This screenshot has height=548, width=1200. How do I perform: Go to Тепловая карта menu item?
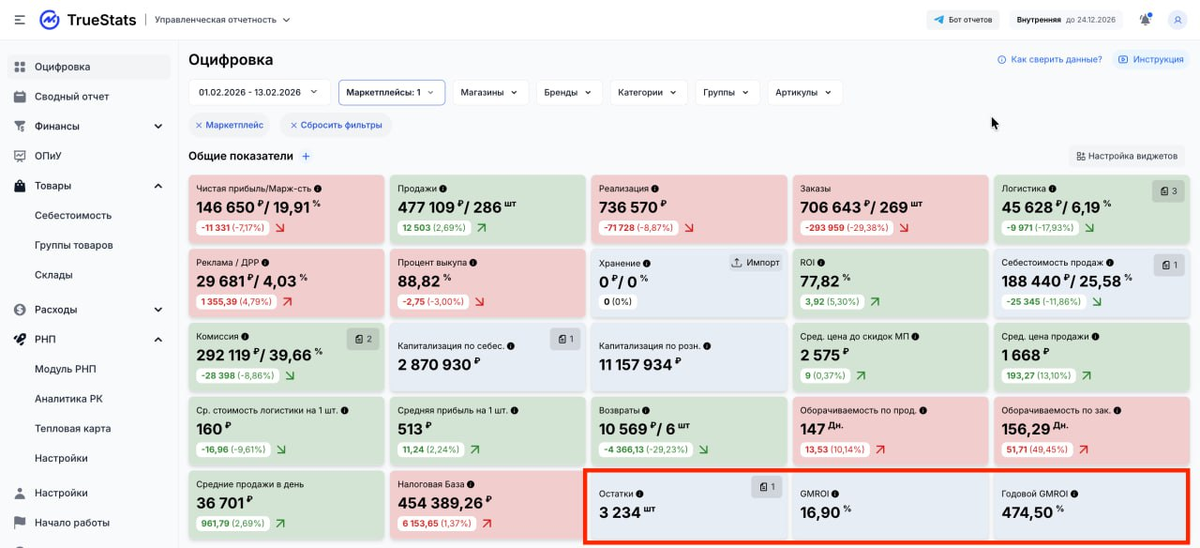coord(74,428)
